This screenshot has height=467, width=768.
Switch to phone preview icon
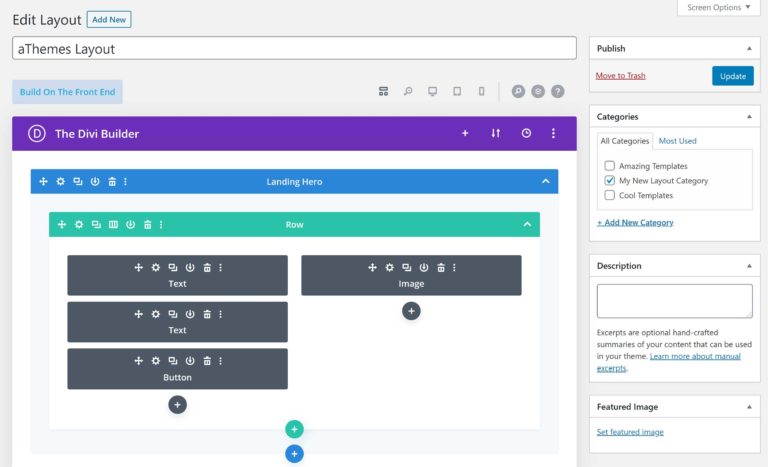(481, 91)
